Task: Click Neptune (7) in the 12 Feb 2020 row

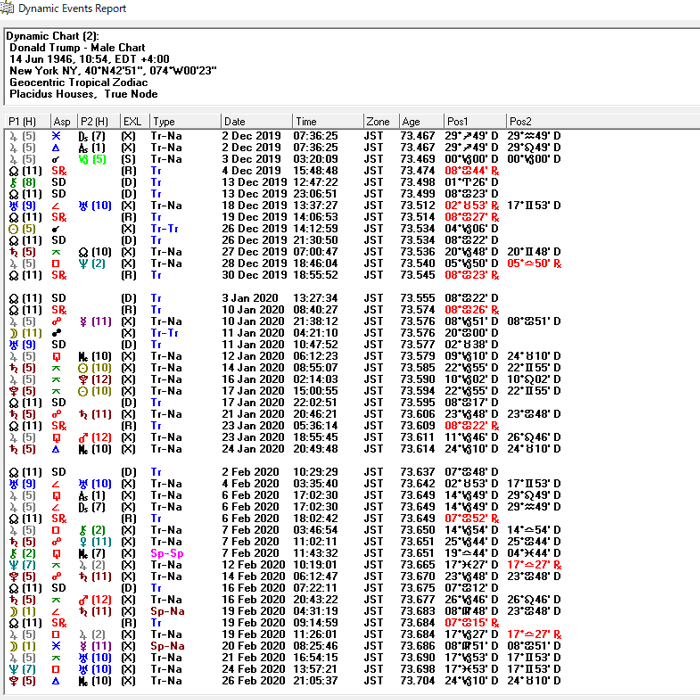Action: click(22, 566)
